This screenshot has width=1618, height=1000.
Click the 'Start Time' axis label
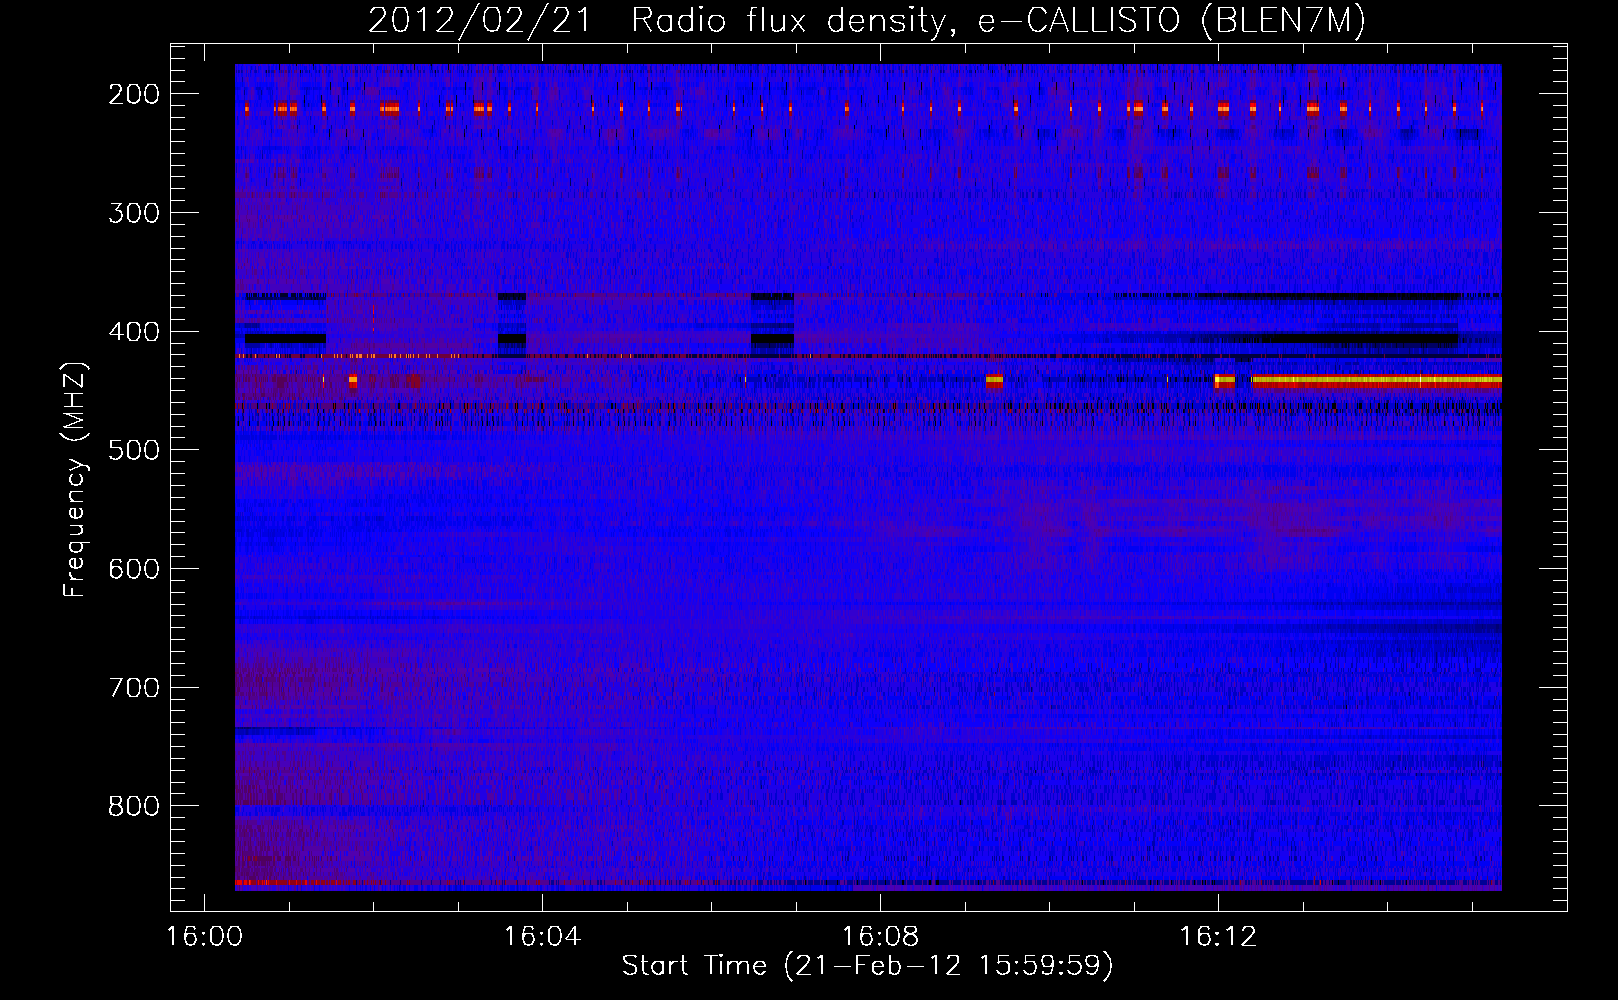coord(867,966)
